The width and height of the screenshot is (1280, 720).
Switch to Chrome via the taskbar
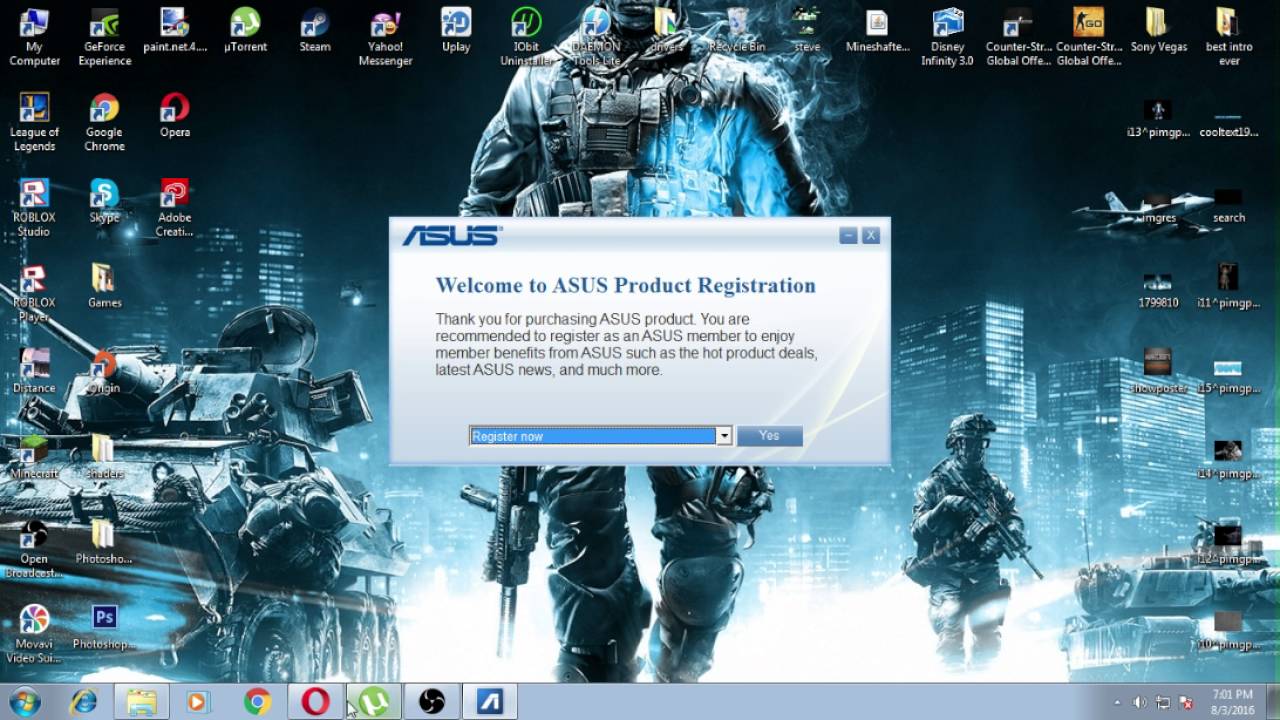click(257, 702)
